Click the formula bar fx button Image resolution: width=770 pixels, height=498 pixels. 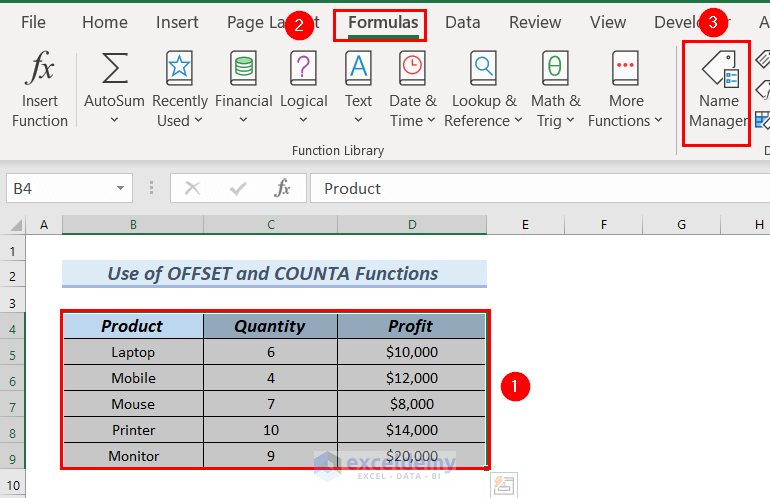pos(283,188)
